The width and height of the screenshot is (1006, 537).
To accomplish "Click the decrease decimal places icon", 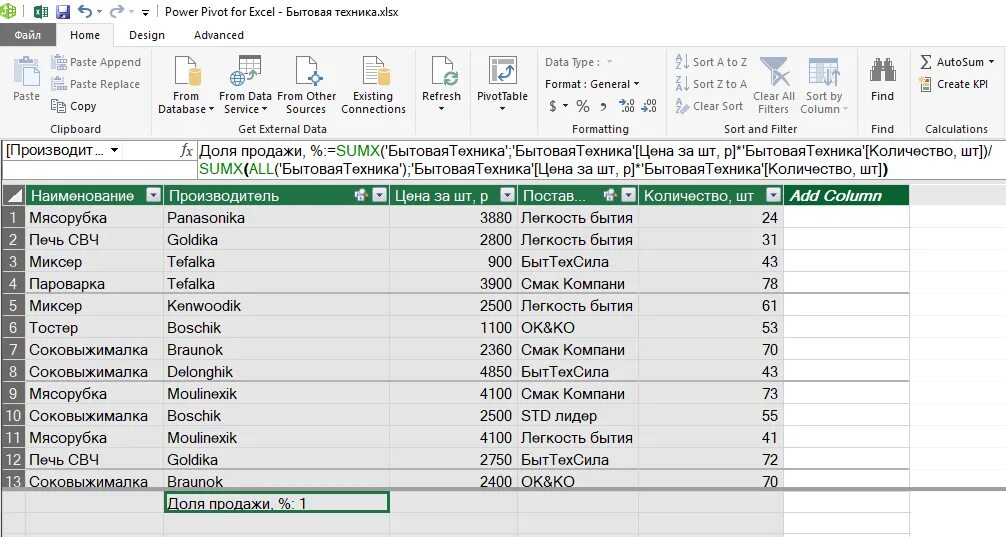I will (649, 106).
